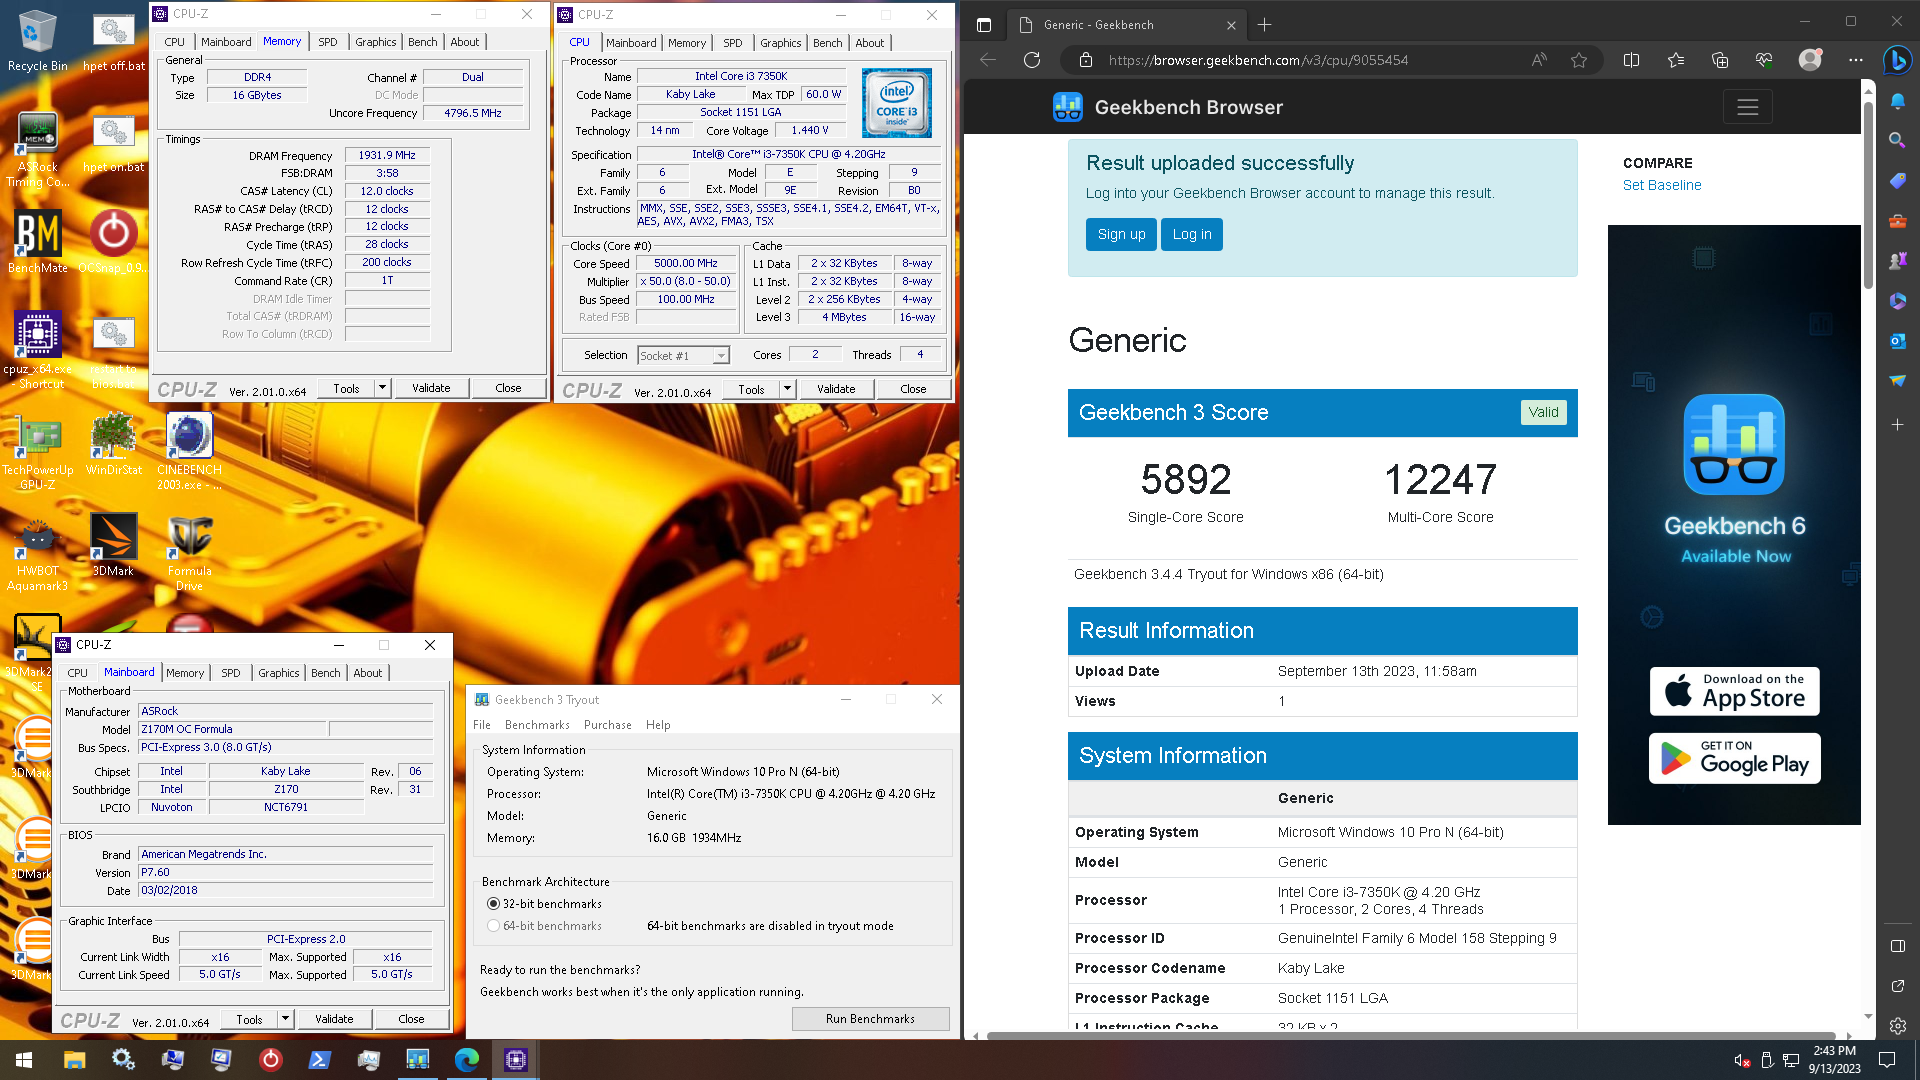This screenshot has height=1080, width=1920.
Task: Open Help menu in Geekbench 3 Tryout
Action: pyautogui.click(x=658, y=725)
